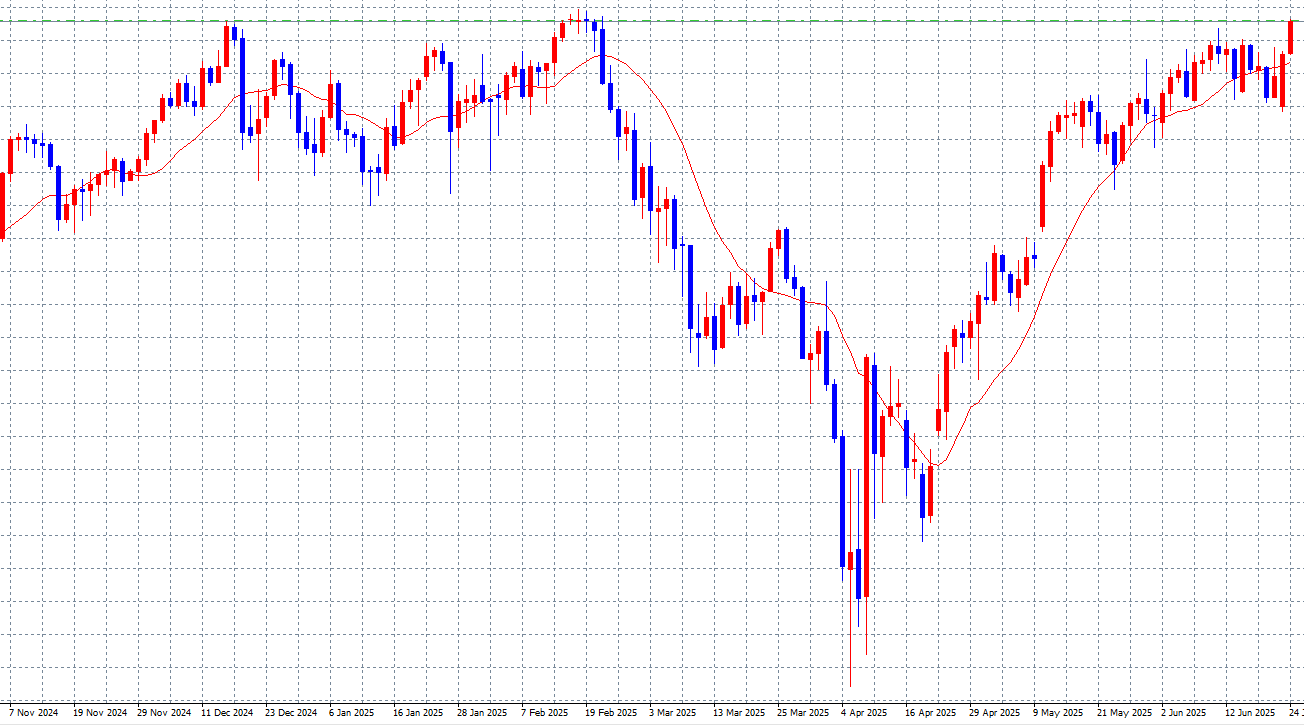Select the 12 Jun 2025 date label
The image size is (1304, 726).
pos(1251,713)
